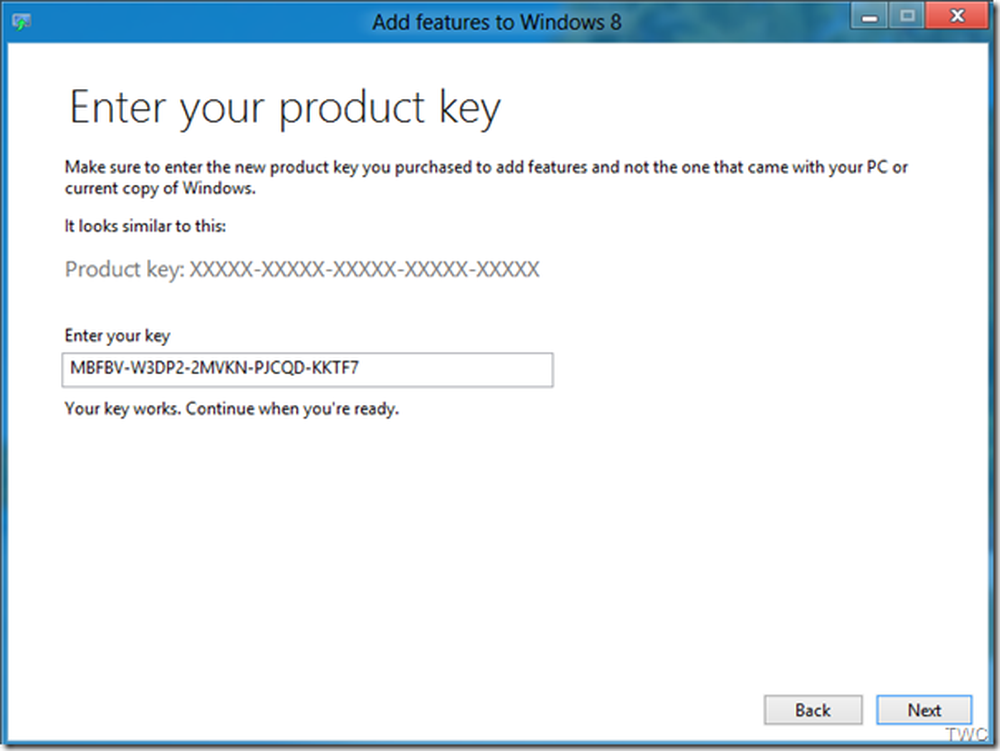The width and height of the screenshot is (1000, 751).
Task: Click the 'It looks similar to this:' text
Action: pos(146,226)
